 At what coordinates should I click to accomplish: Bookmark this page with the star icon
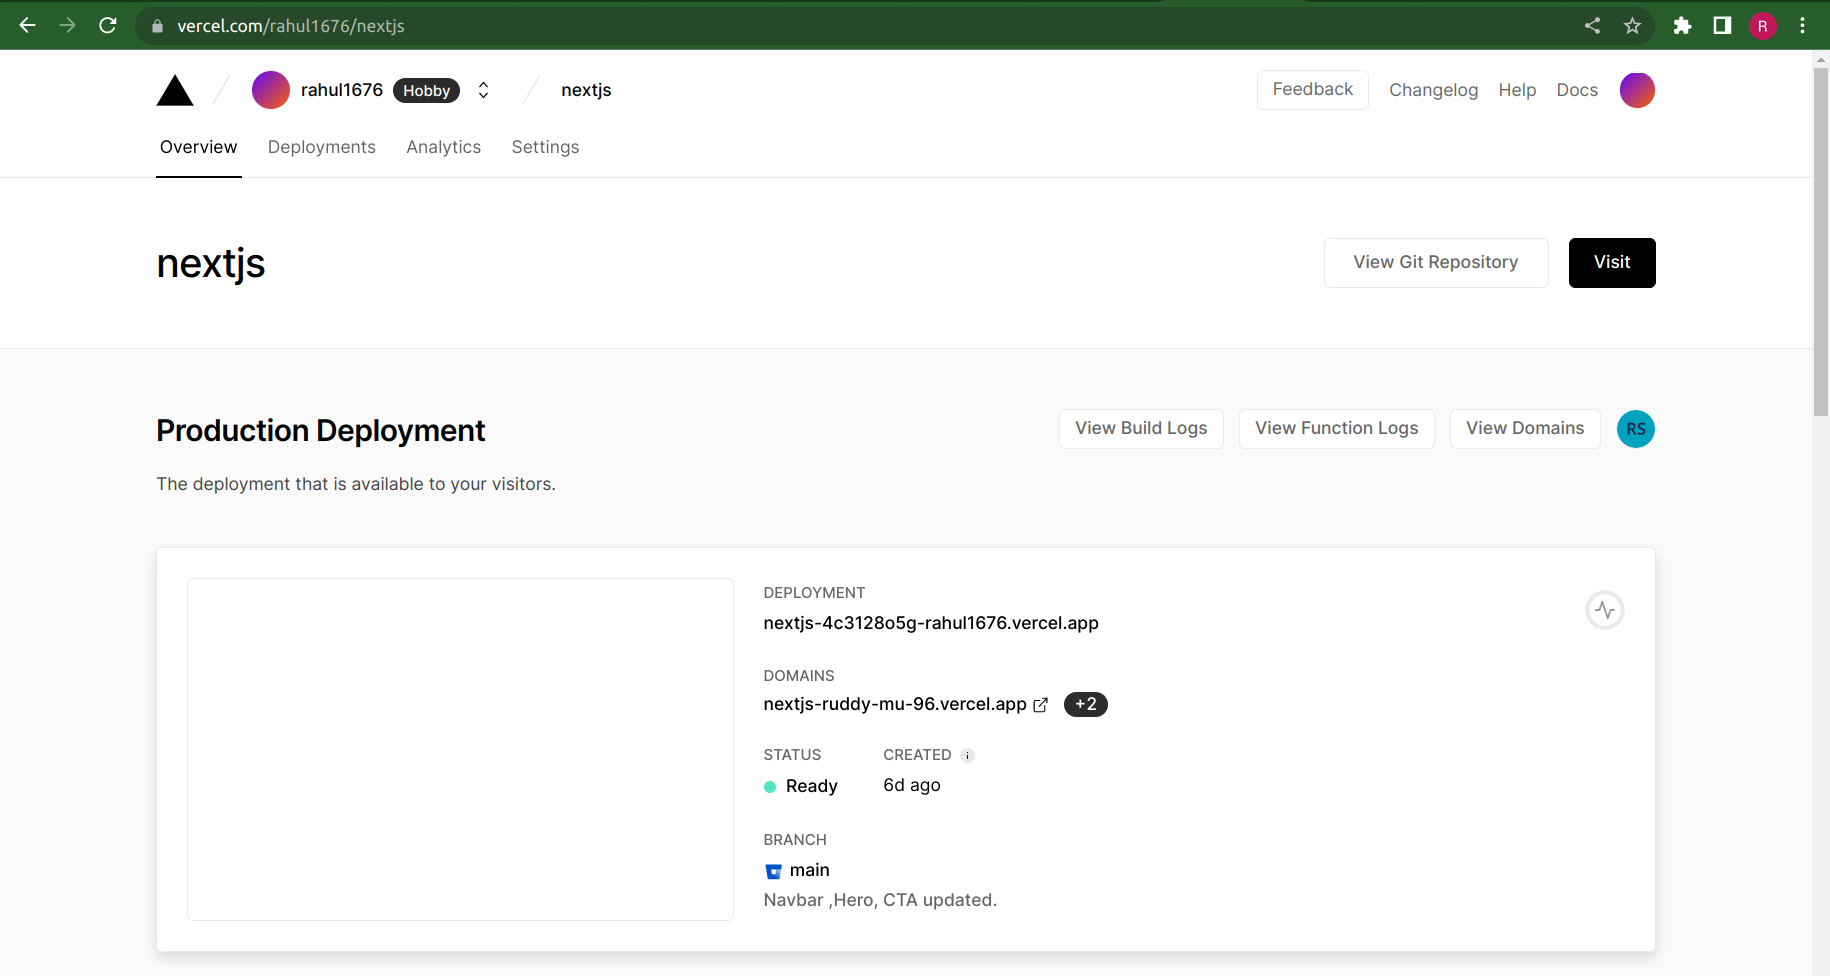[x=1633, y=25]
